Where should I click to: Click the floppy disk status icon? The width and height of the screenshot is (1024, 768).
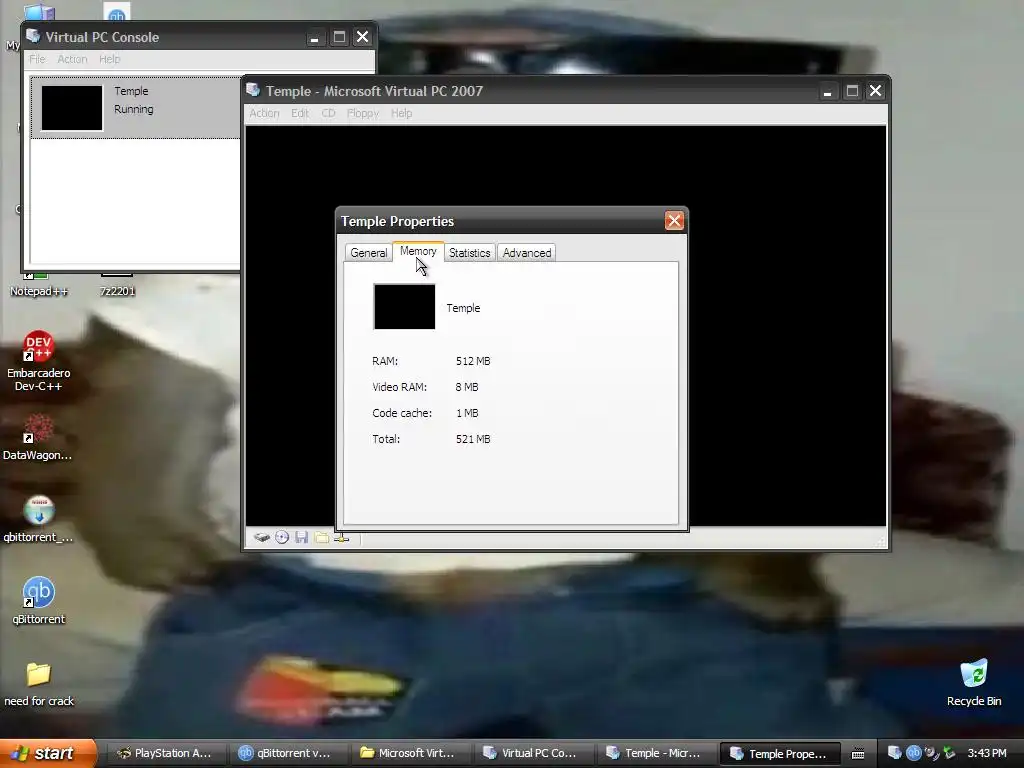[x=301, y=537]
